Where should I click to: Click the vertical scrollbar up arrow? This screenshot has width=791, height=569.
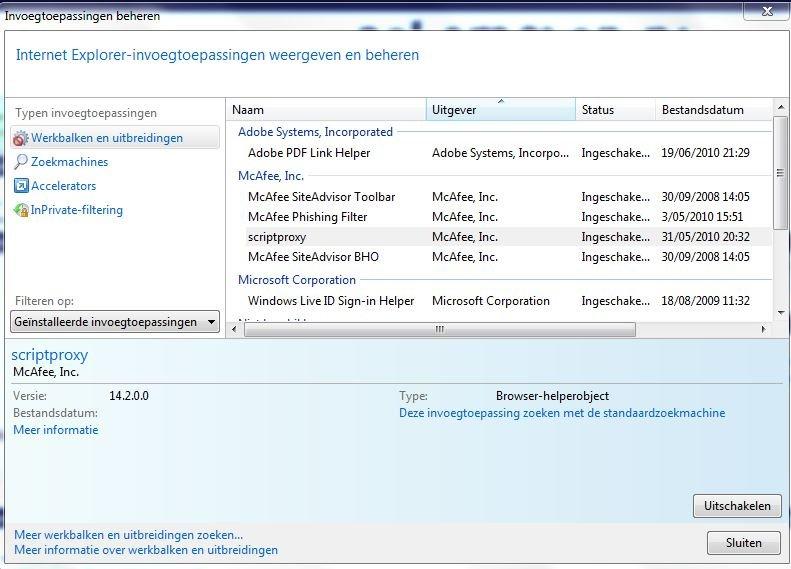click(x=780, y=107)
